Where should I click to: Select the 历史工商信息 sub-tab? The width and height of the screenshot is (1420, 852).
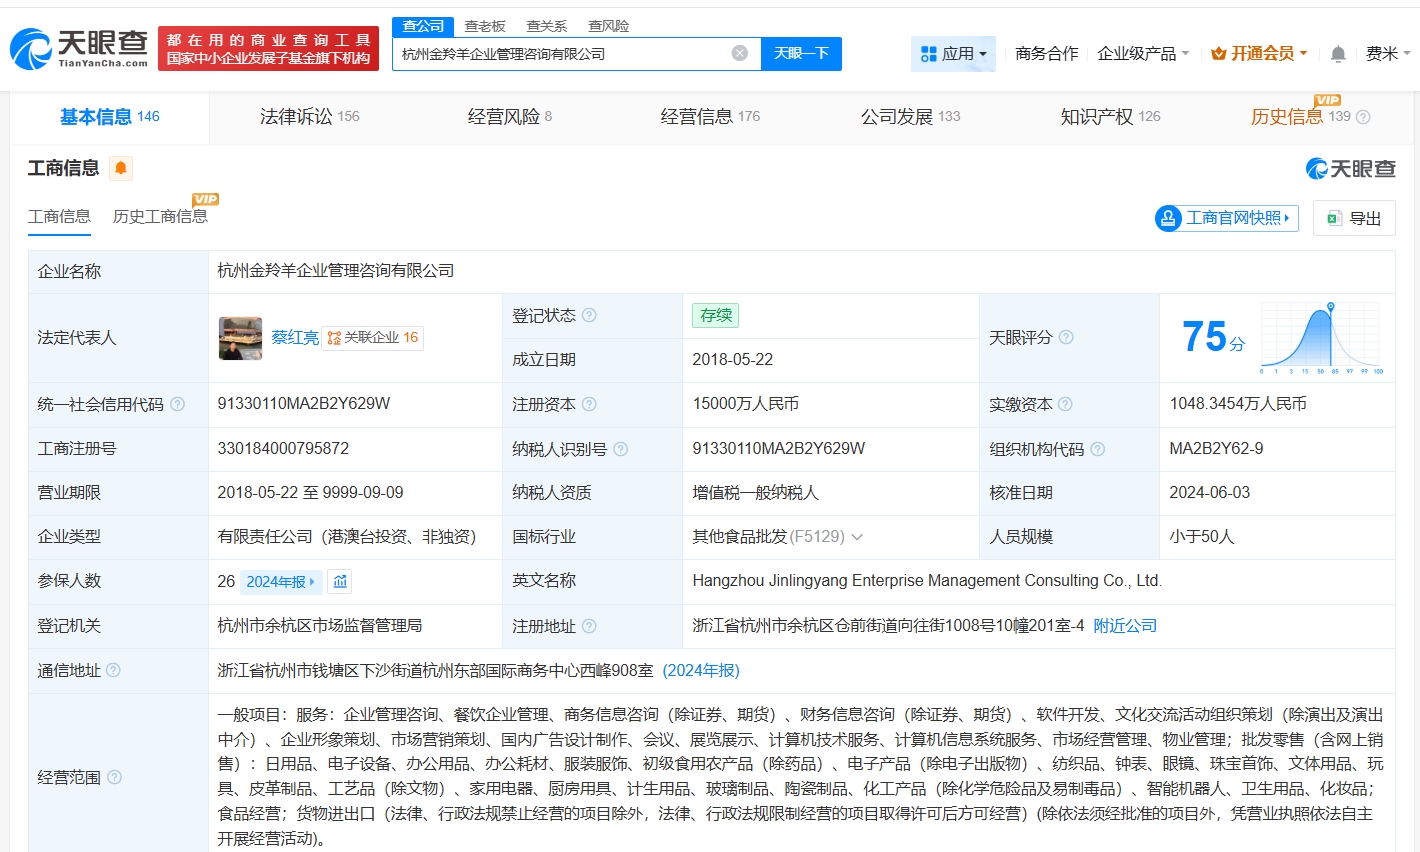pos(160,217)
